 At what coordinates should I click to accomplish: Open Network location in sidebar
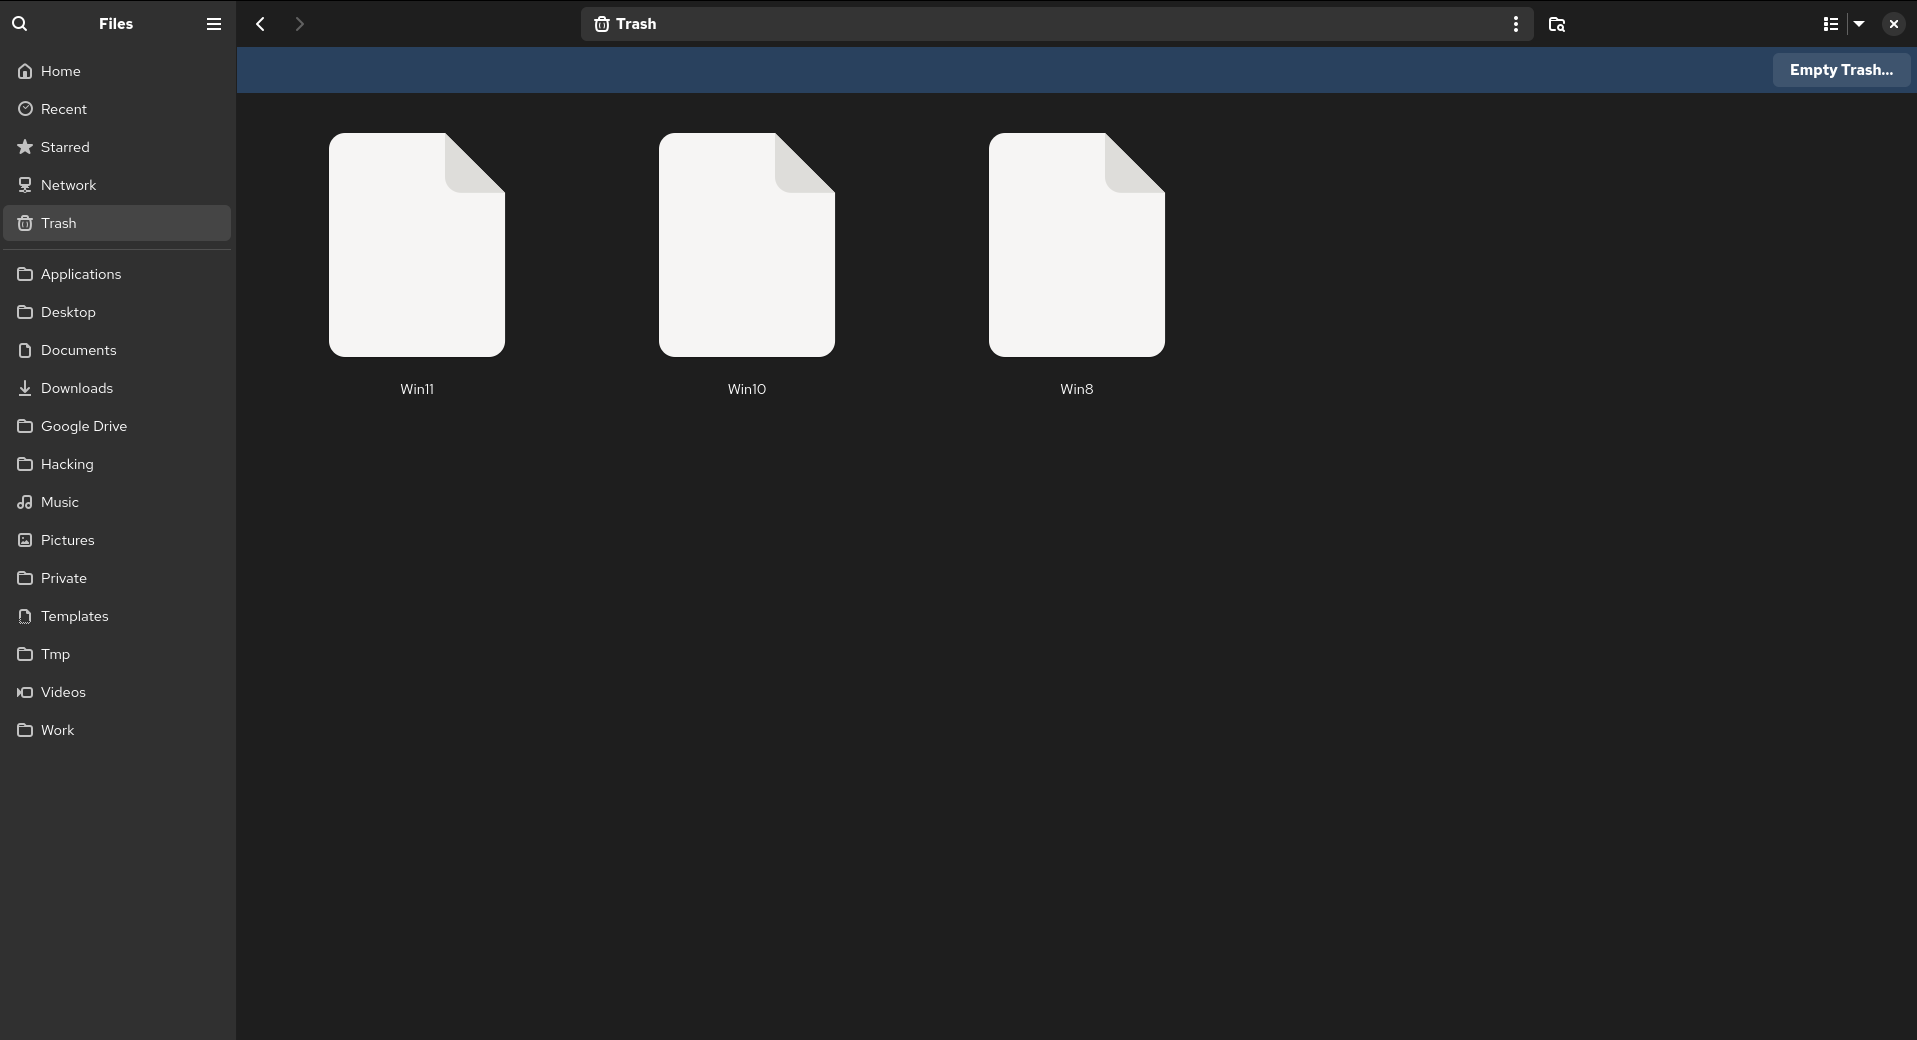(68, 185)
